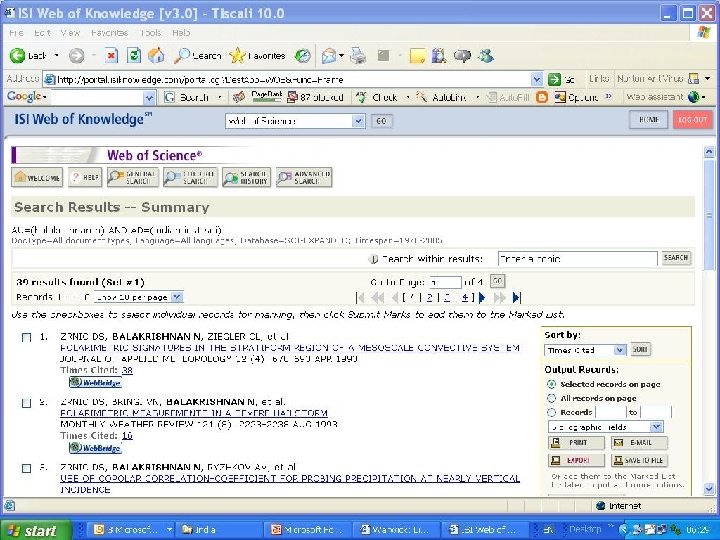Open the Help menu

point(181,33)
